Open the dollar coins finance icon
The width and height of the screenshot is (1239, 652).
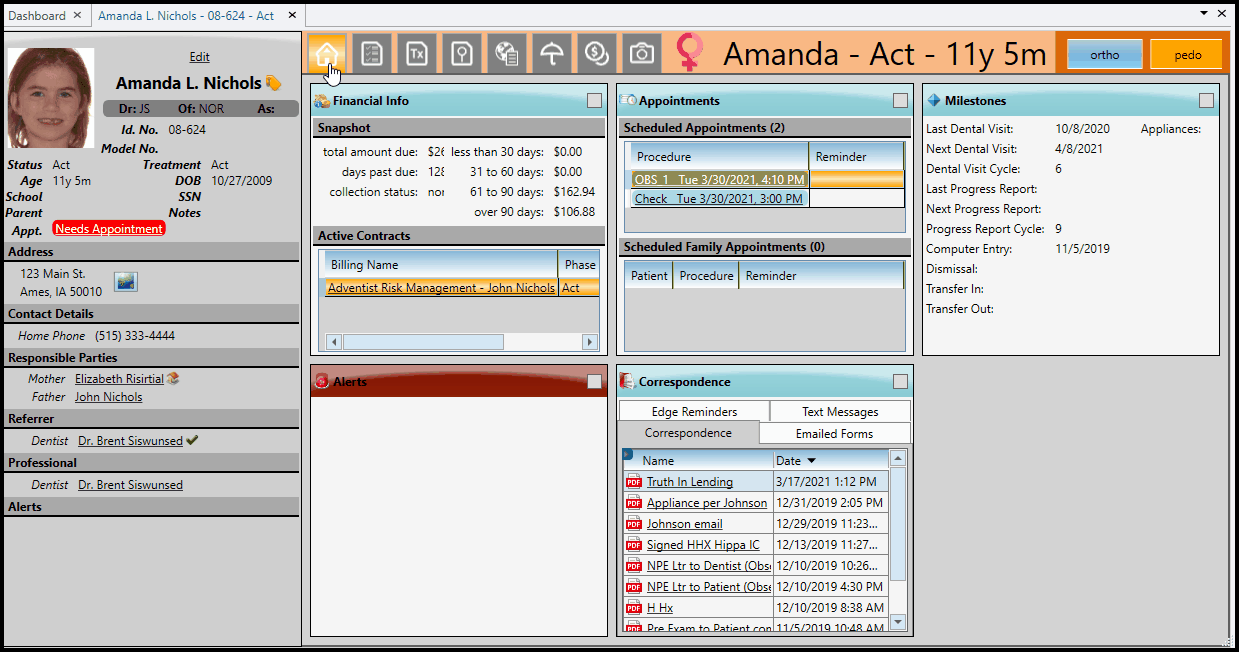click(x=596, y=54)
